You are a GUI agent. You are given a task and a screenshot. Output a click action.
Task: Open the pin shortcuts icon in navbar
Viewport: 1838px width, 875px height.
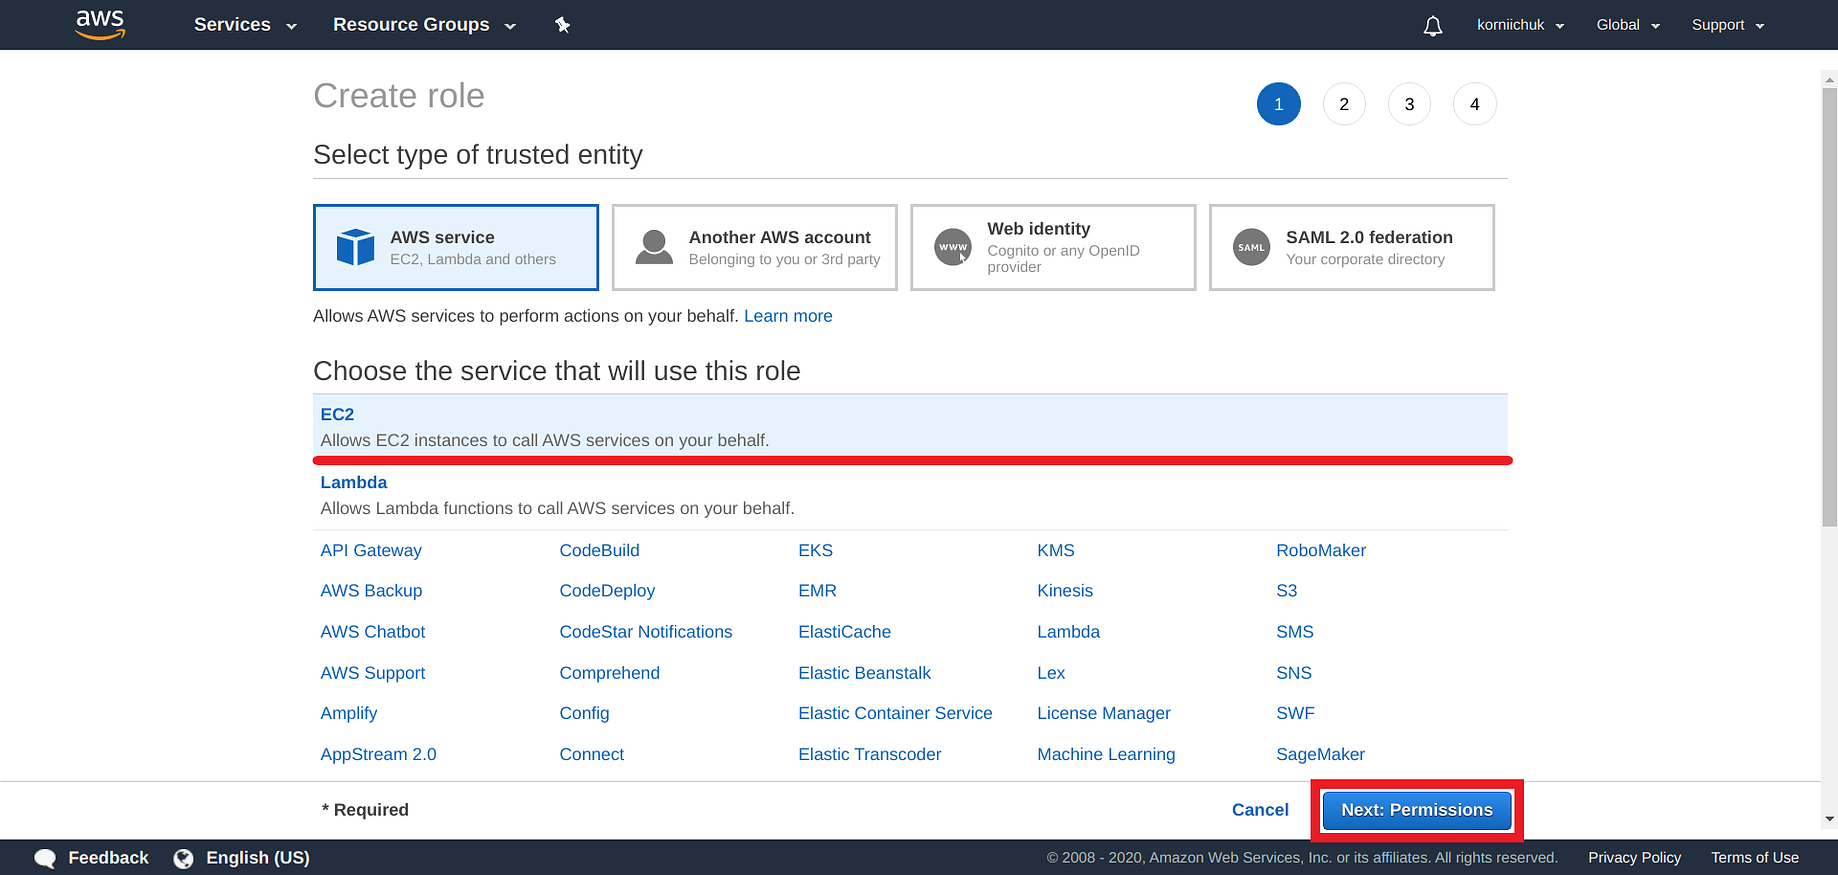563,25
